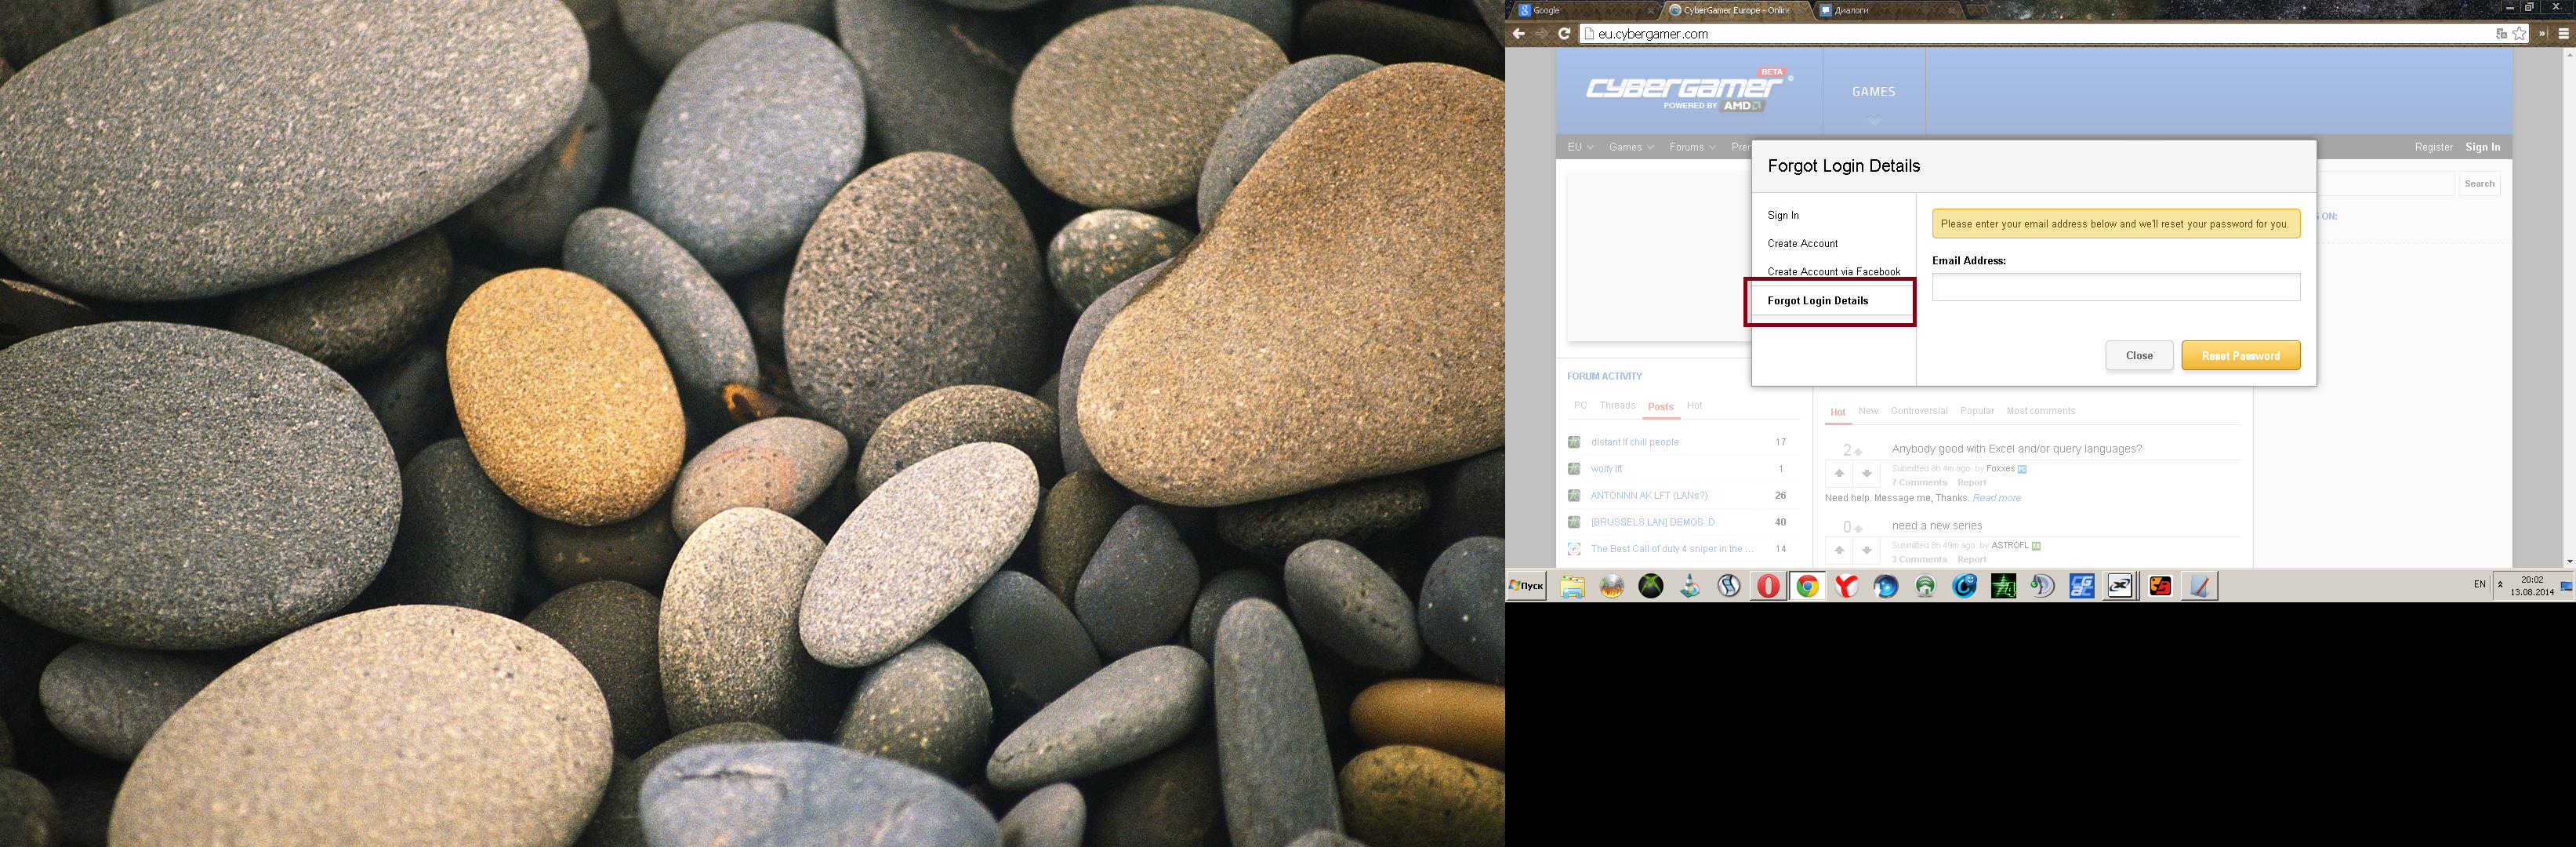This screenshot has height=847, width=2576.
Task: Expand the EU region dropdown
Action: 1580,147
